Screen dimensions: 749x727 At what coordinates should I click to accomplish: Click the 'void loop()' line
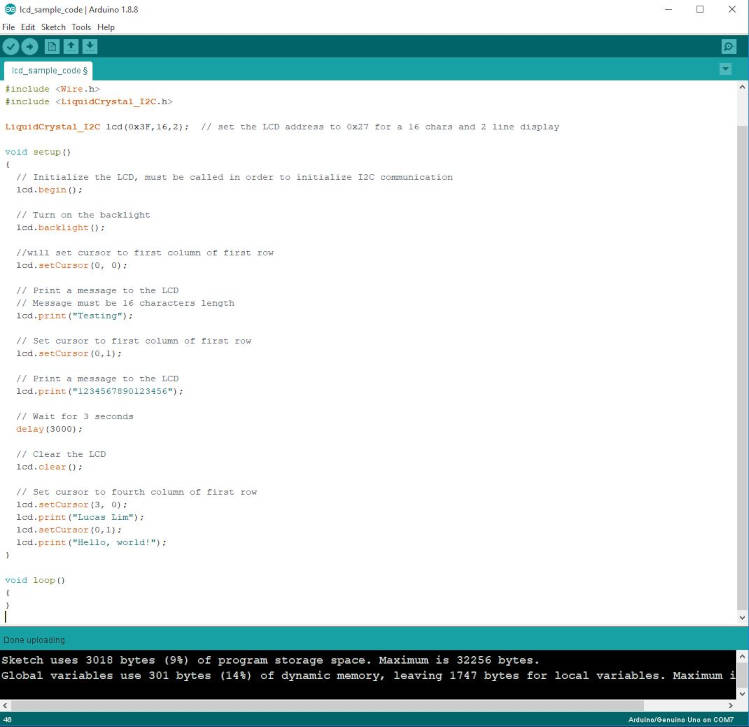coord(35,580)
